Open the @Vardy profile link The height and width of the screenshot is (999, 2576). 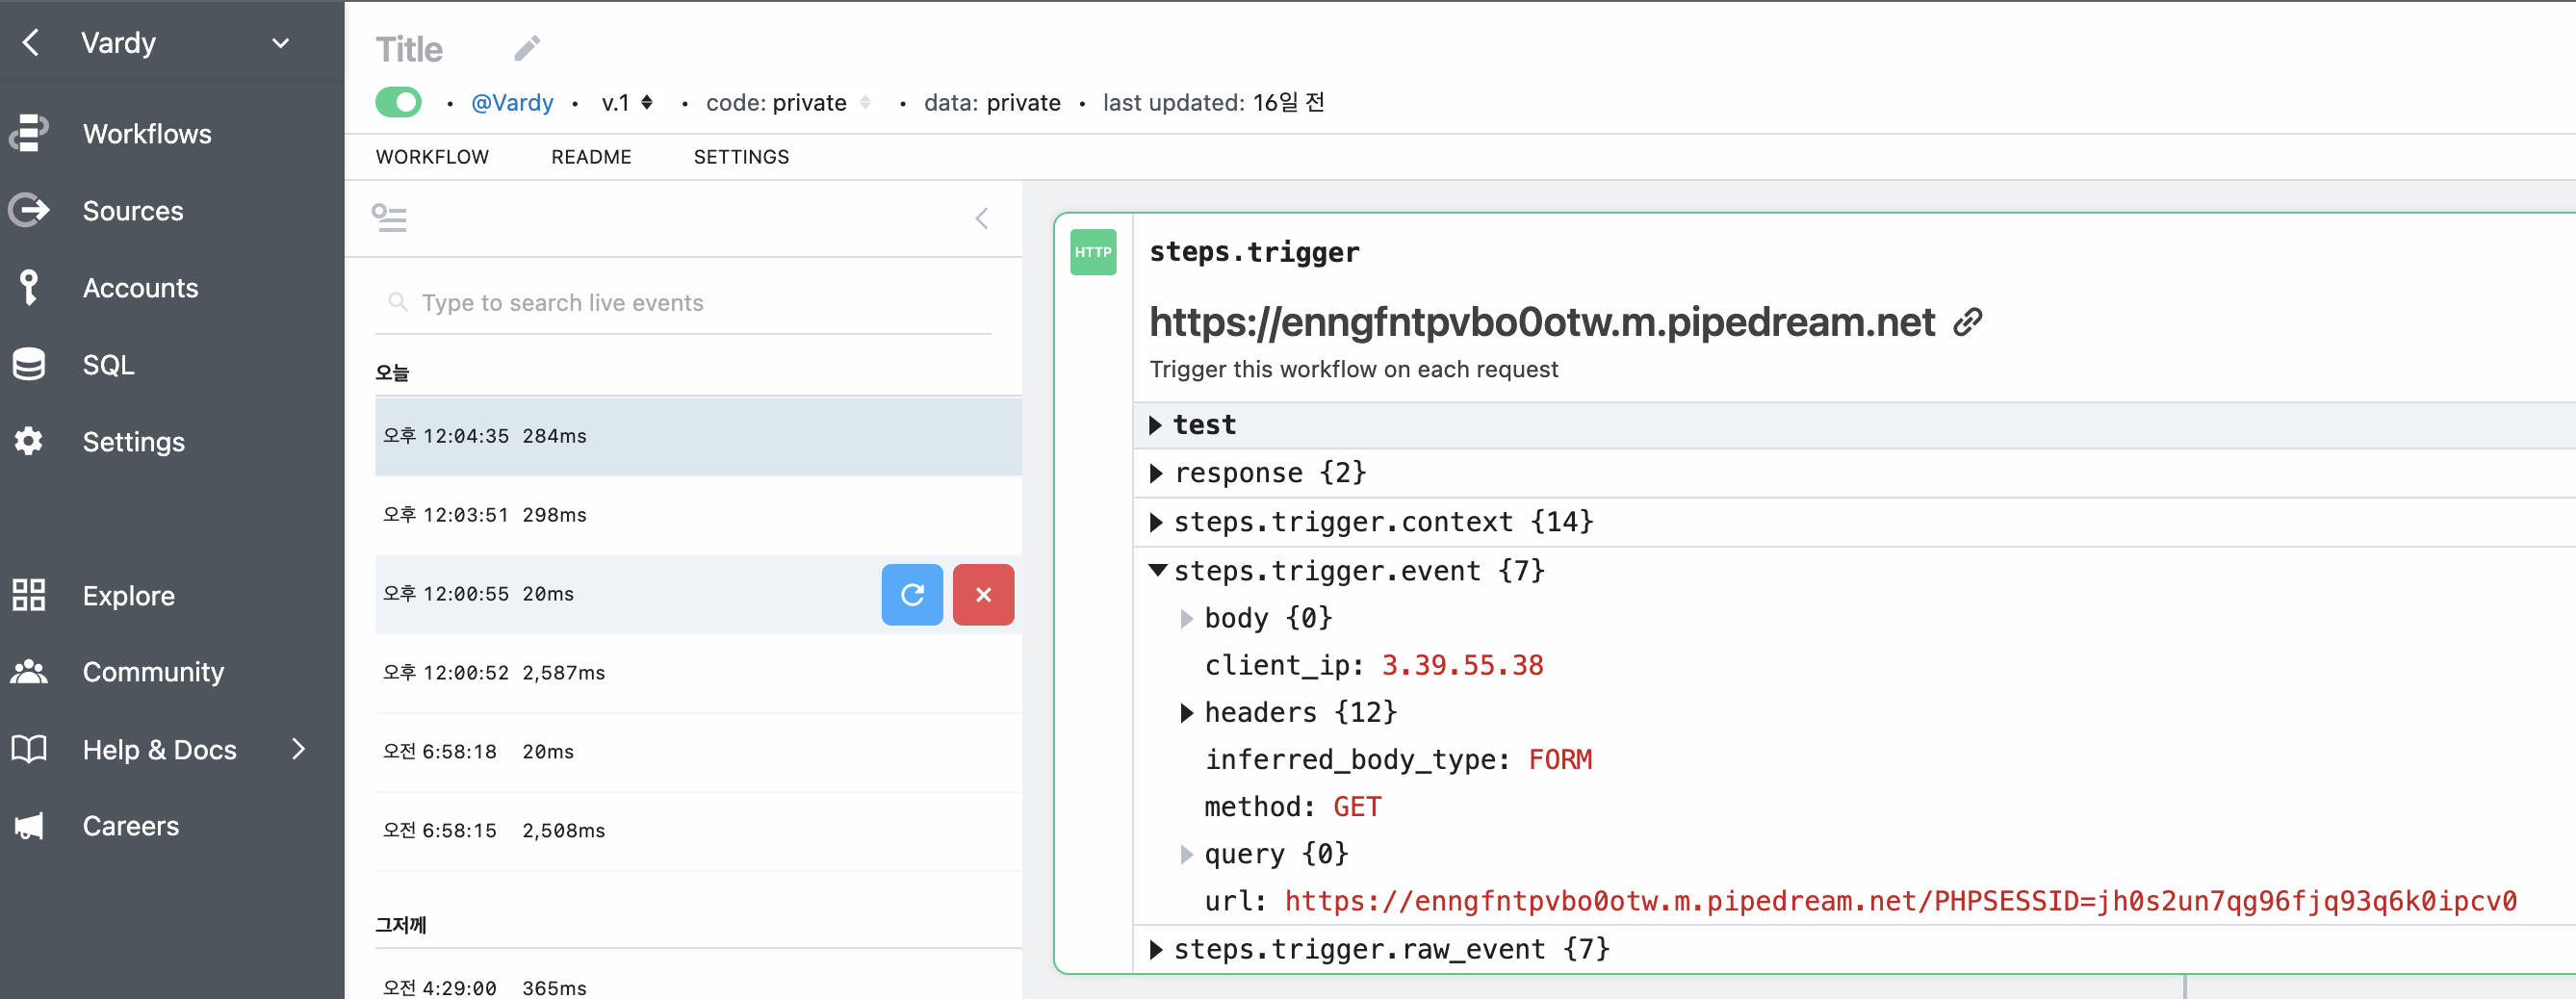pyautogui.click(x=512, y=102)
